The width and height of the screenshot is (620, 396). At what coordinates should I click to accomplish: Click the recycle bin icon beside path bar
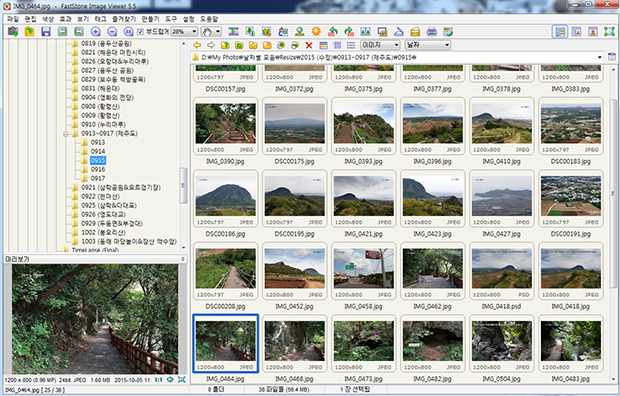pyautogui.click(x=612, y=57)
